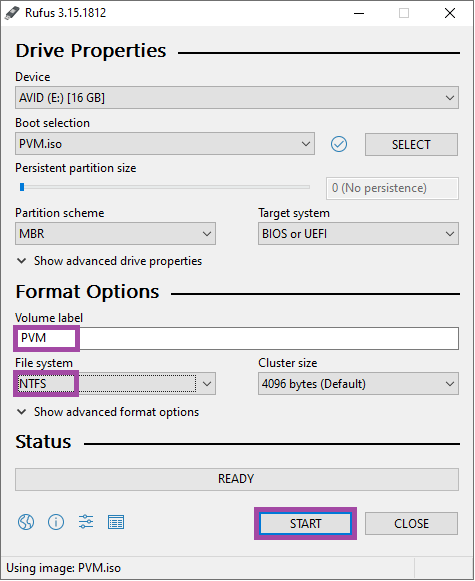Expand Show advanced drive properties

tap(110, 261)
